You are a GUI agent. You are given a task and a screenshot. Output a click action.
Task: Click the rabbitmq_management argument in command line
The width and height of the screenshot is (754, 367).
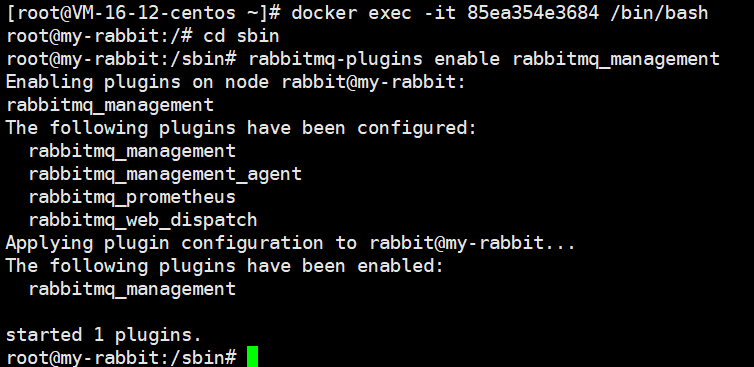coord(616,59)
